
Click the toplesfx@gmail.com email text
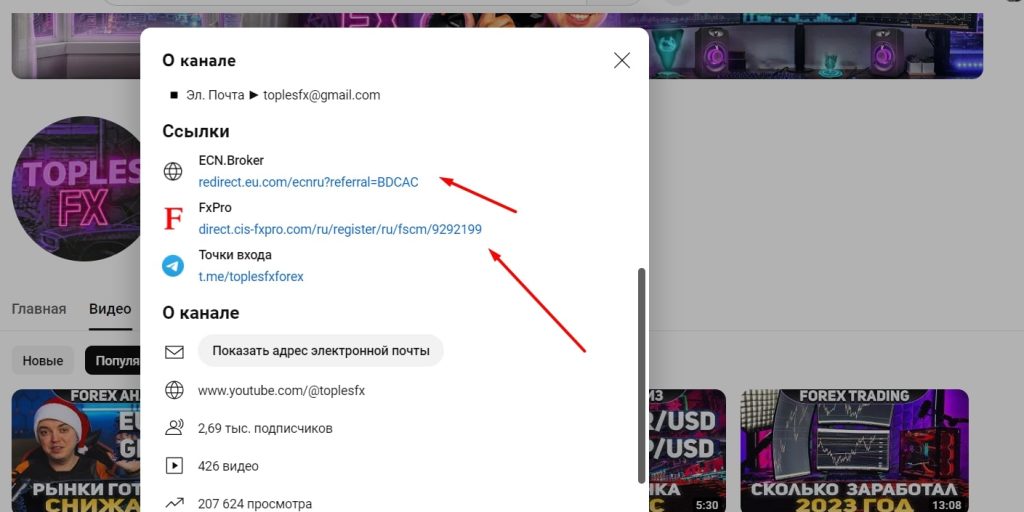[x=321, y=95]
